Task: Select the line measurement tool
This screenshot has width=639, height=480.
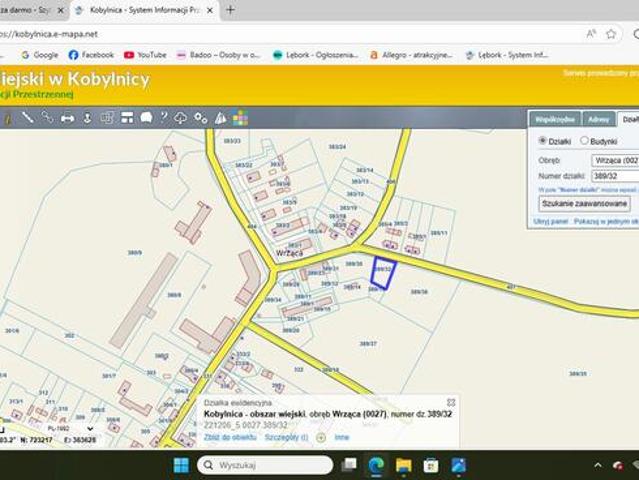Action: tap(28, 118)
